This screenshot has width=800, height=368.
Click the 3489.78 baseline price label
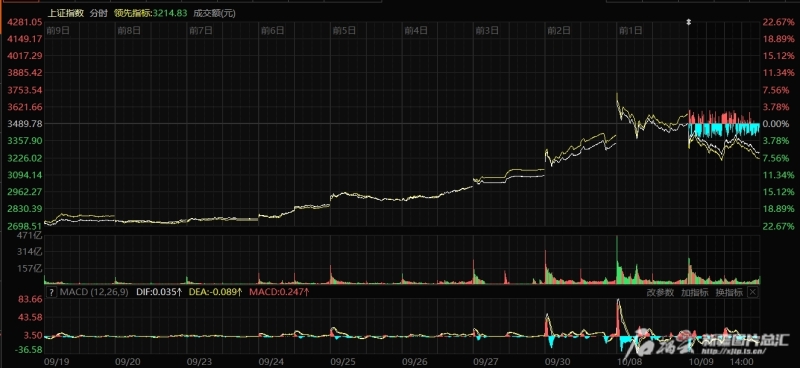tap(24, 124)
